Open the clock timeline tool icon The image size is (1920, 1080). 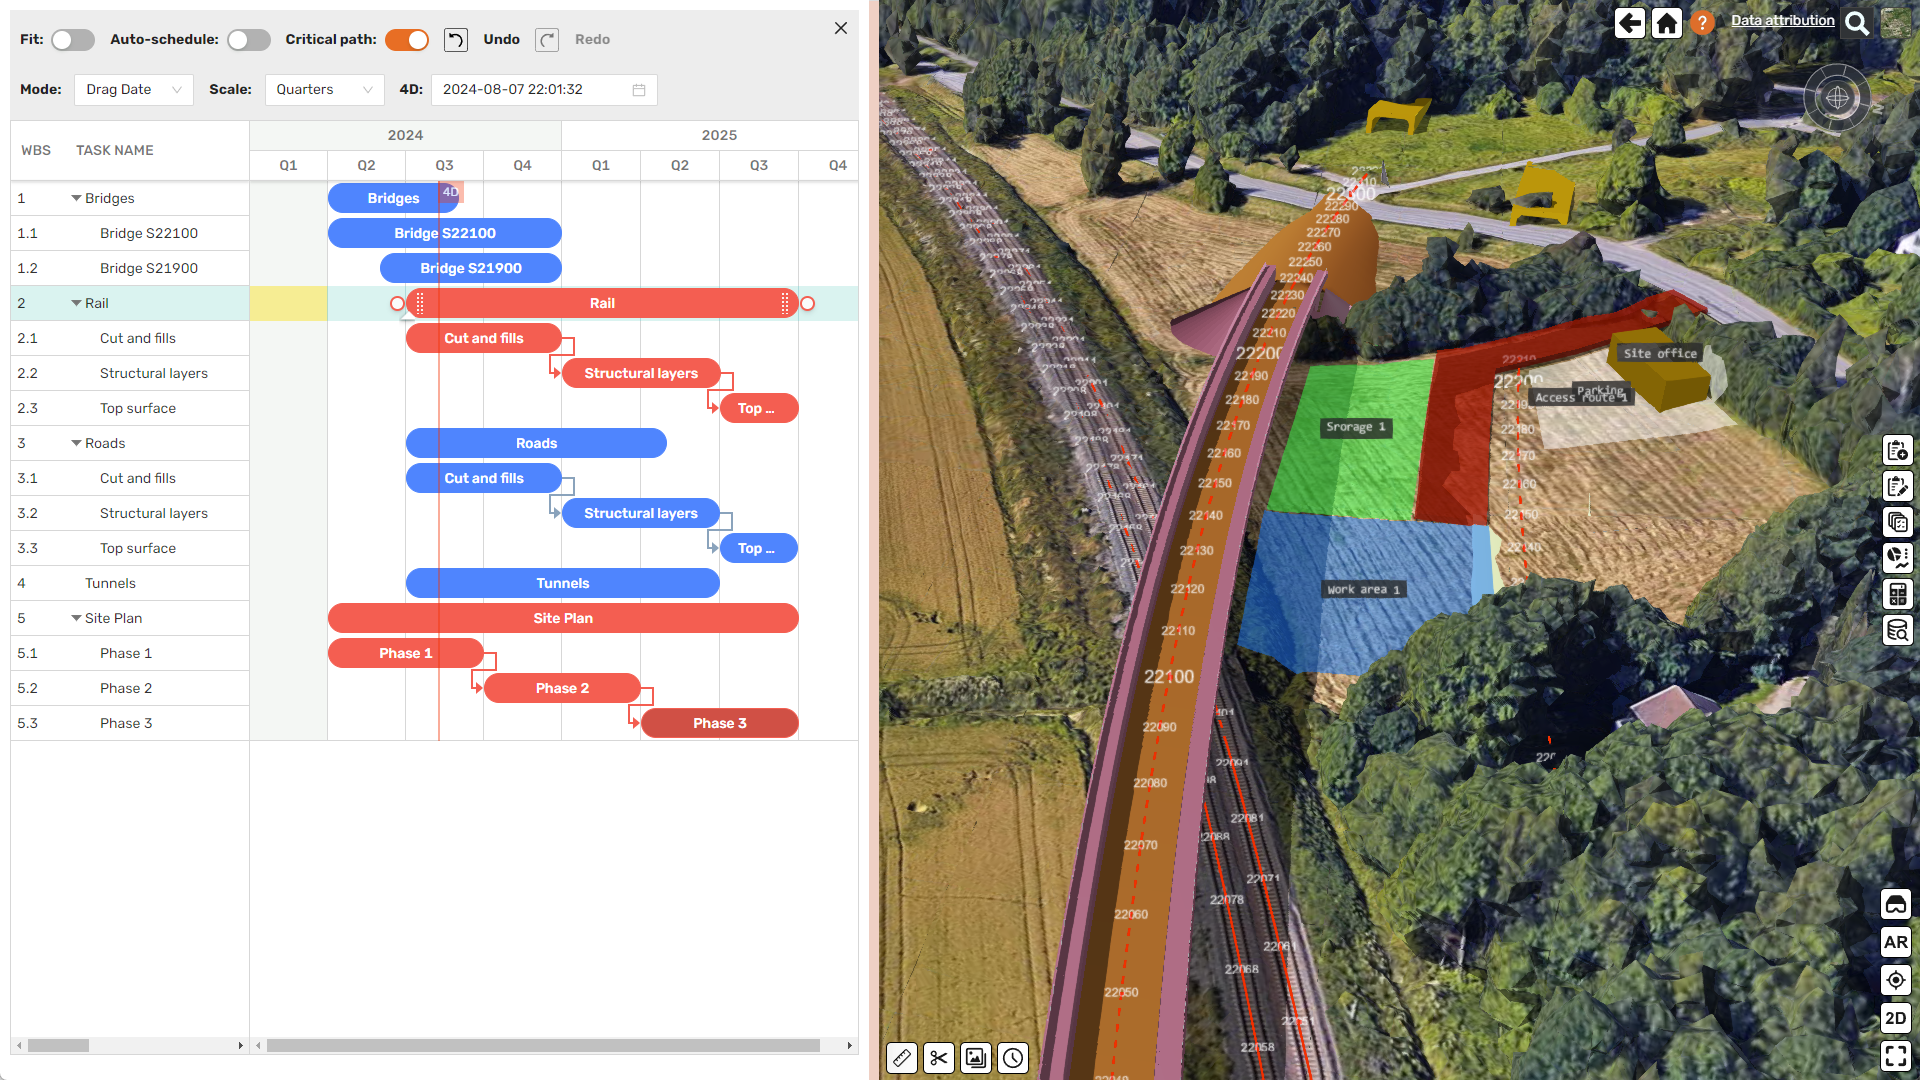[1013, 1058]
